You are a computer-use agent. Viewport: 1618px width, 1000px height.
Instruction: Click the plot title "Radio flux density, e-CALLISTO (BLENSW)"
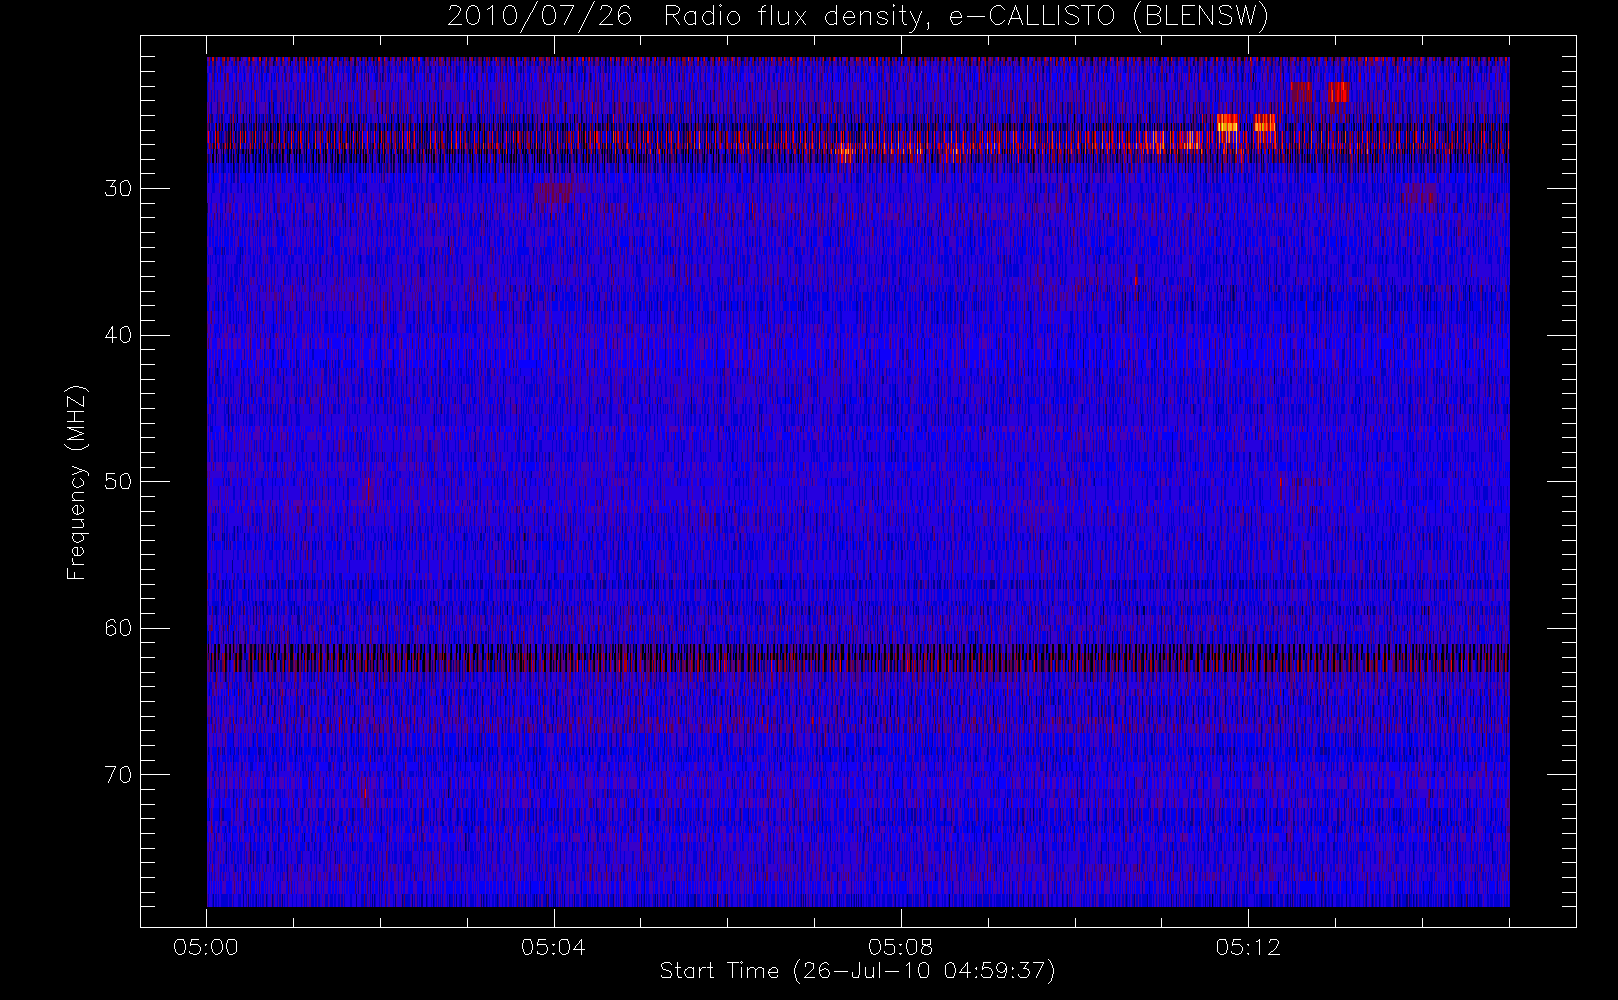(966, 17)
